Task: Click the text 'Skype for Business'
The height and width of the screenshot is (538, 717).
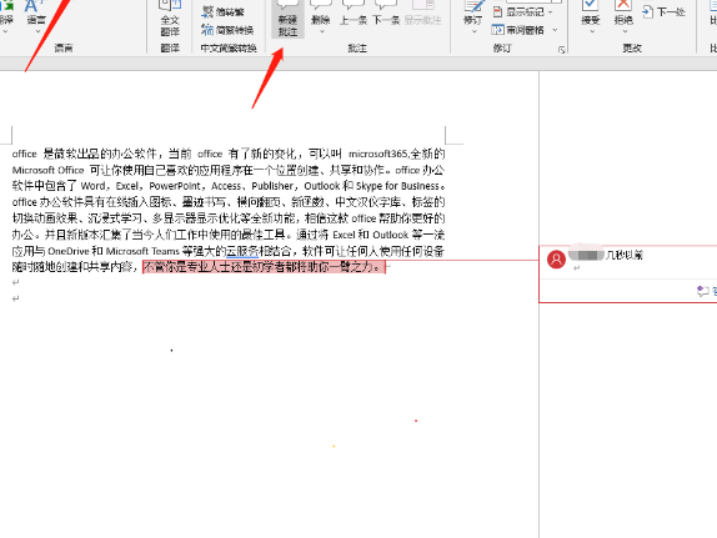Action: (397, 186)
